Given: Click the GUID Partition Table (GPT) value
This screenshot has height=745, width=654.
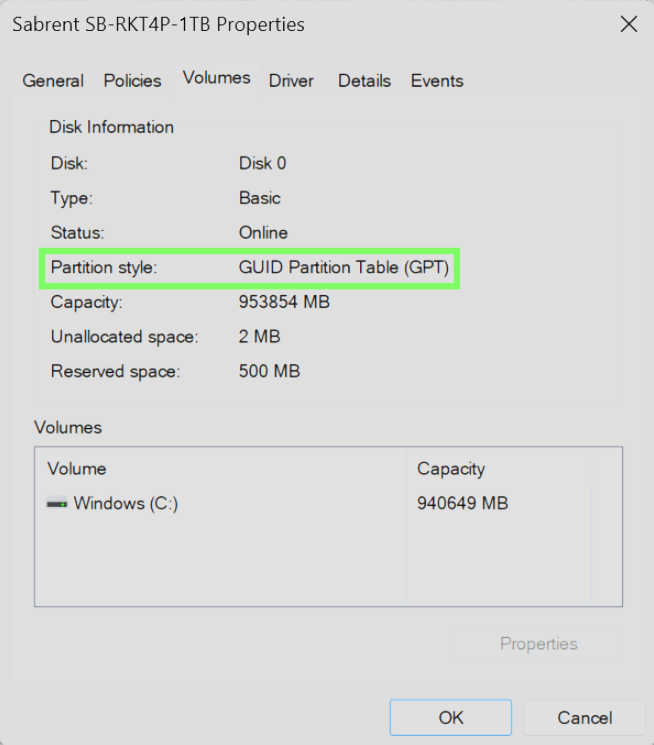Looking at the screenshot, I should 344,268.
